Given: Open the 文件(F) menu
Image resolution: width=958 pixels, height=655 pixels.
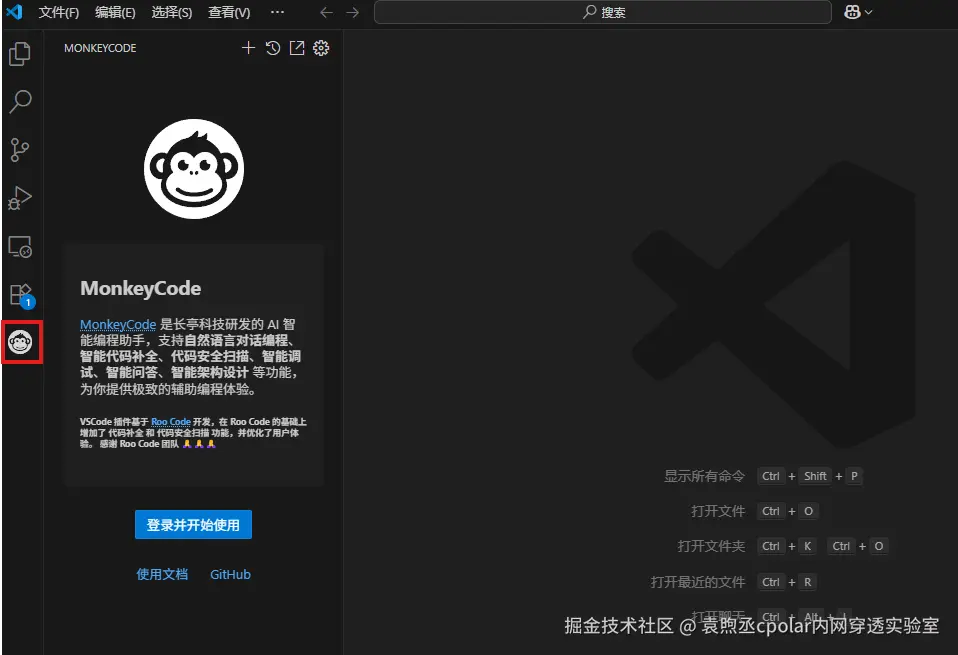Looking at the screenshot, I should tap(59, 12).
